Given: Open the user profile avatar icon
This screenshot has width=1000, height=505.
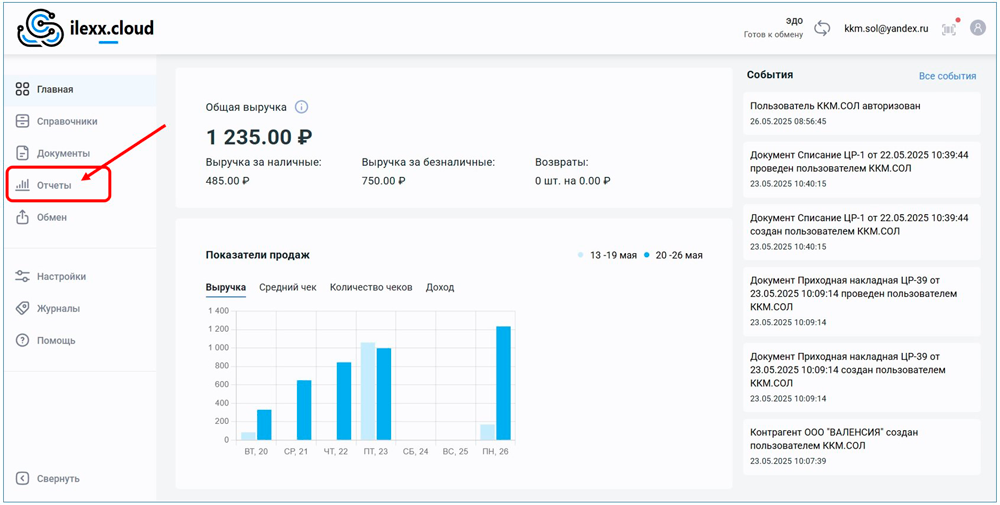Looking at the screenshot, I should pyautogui.click(x=977, y=28).
